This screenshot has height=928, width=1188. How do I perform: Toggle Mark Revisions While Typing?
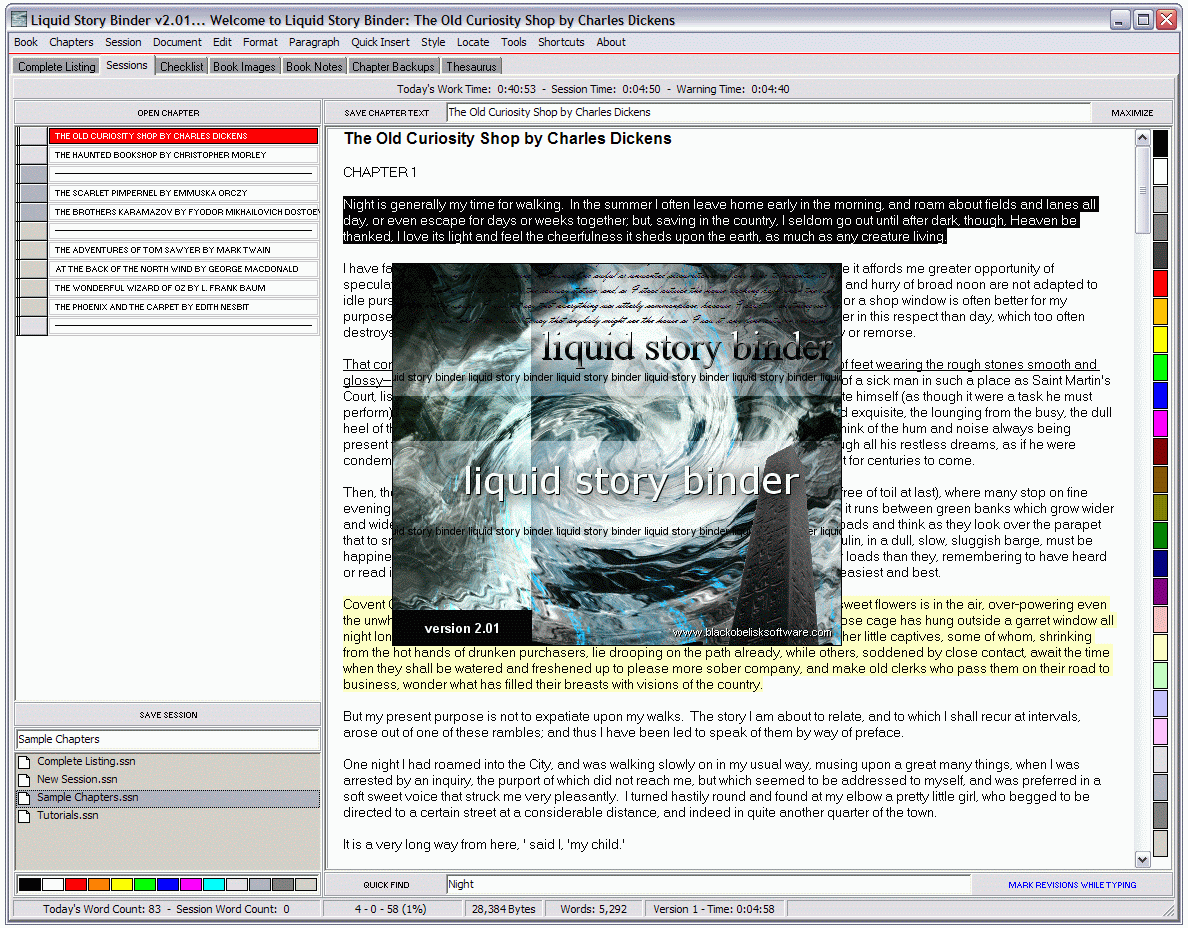[1072, 885]
